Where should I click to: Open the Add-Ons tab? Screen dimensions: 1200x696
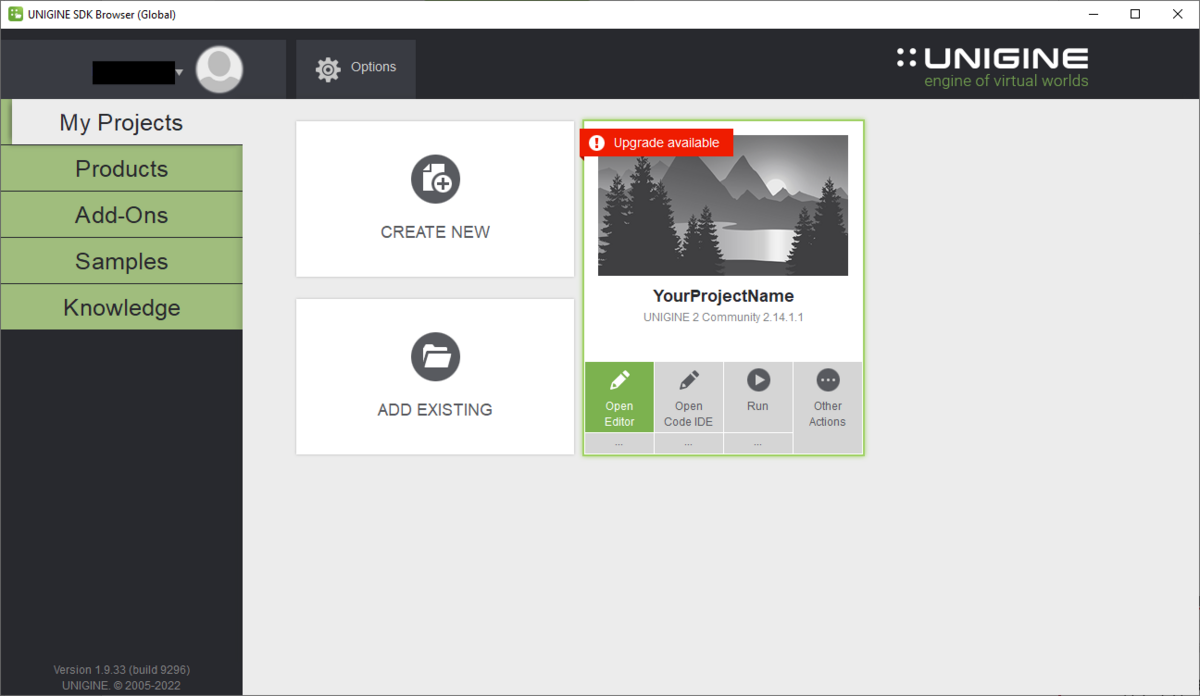121,215
